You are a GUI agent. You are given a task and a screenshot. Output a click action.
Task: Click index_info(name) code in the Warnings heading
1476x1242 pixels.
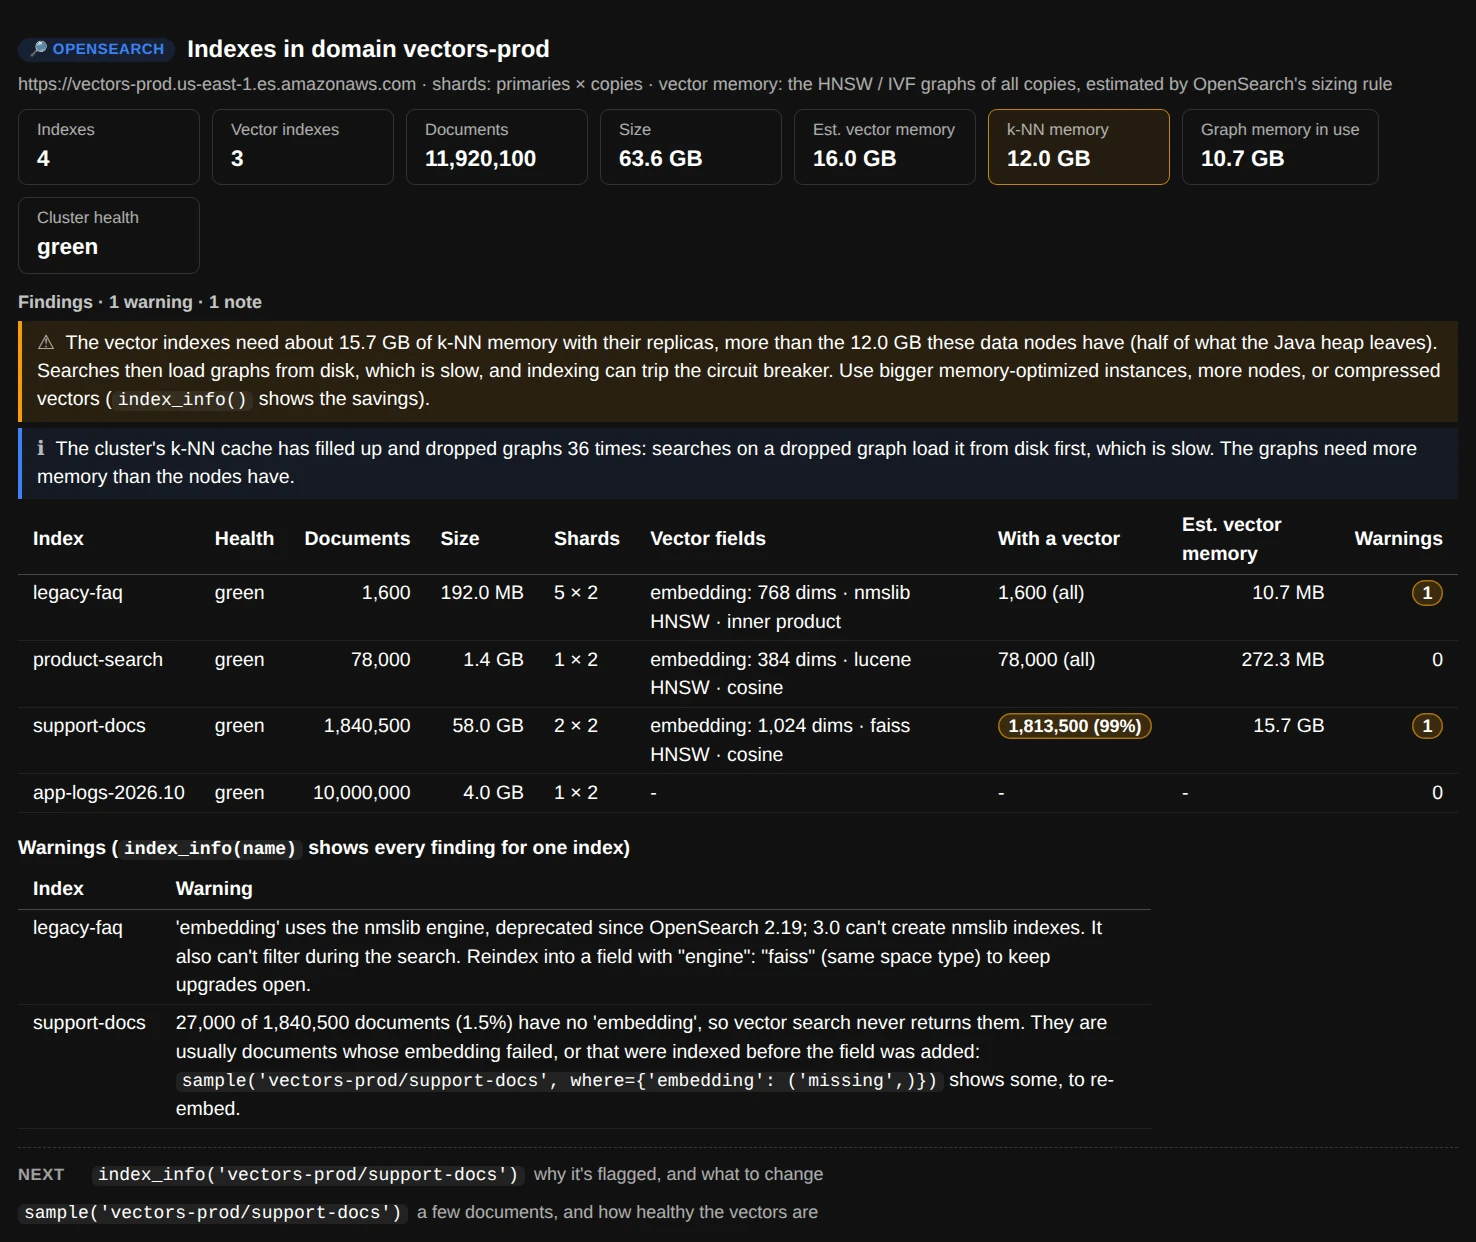tap(210, 848)
